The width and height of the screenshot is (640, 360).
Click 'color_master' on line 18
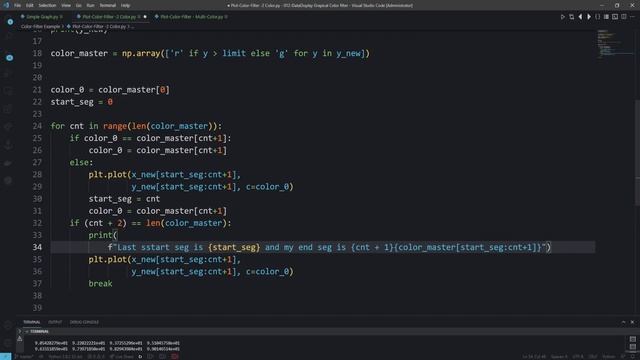tap(79, 53)
